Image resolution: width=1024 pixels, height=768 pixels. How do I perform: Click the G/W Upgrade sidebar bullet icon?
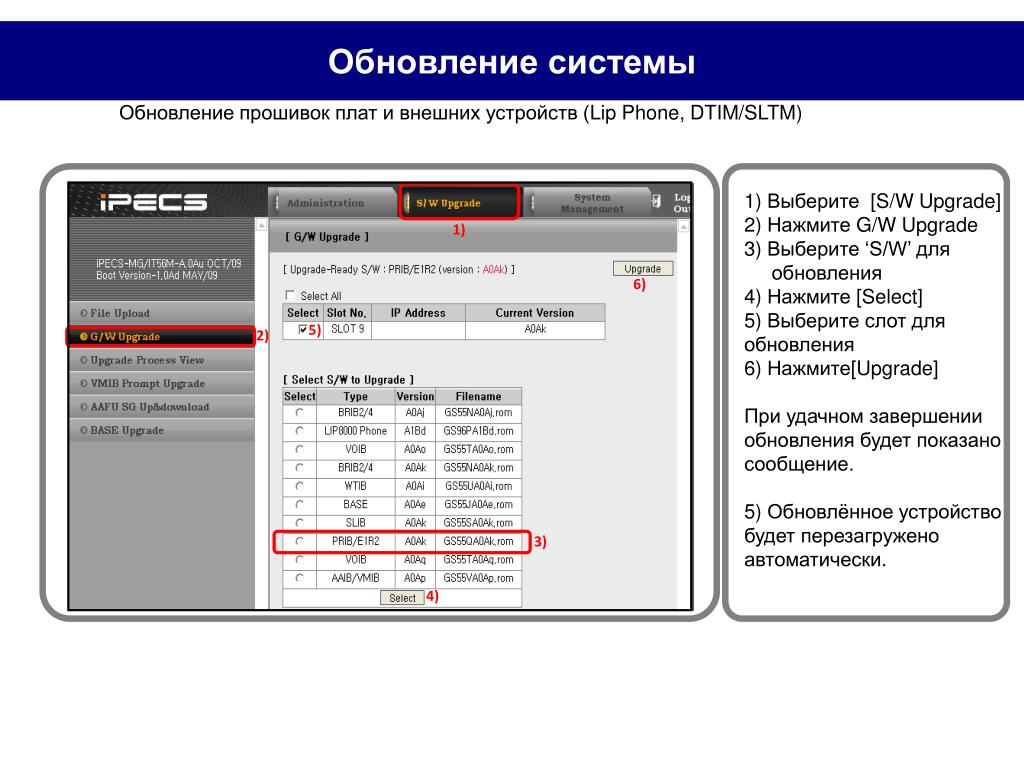coord(84,337)
